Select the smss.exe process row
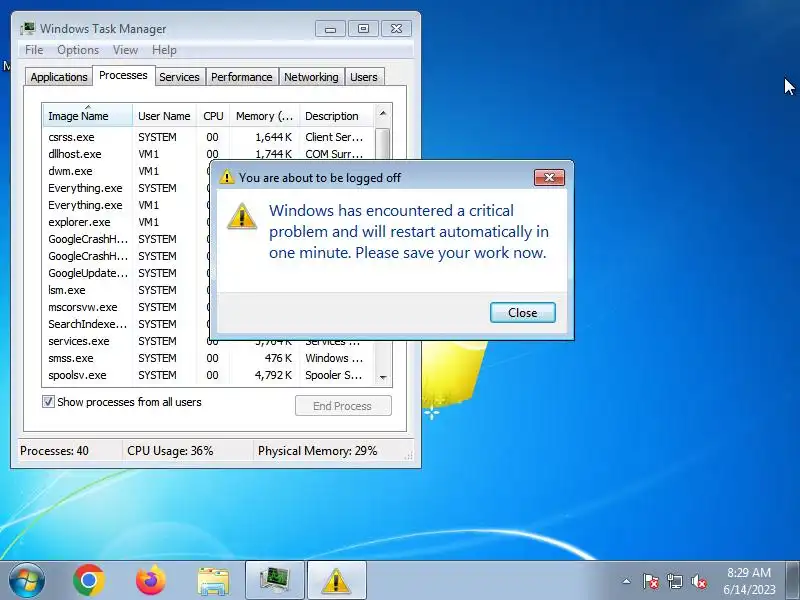Viewport: 800px width, 600px height. 208,358
